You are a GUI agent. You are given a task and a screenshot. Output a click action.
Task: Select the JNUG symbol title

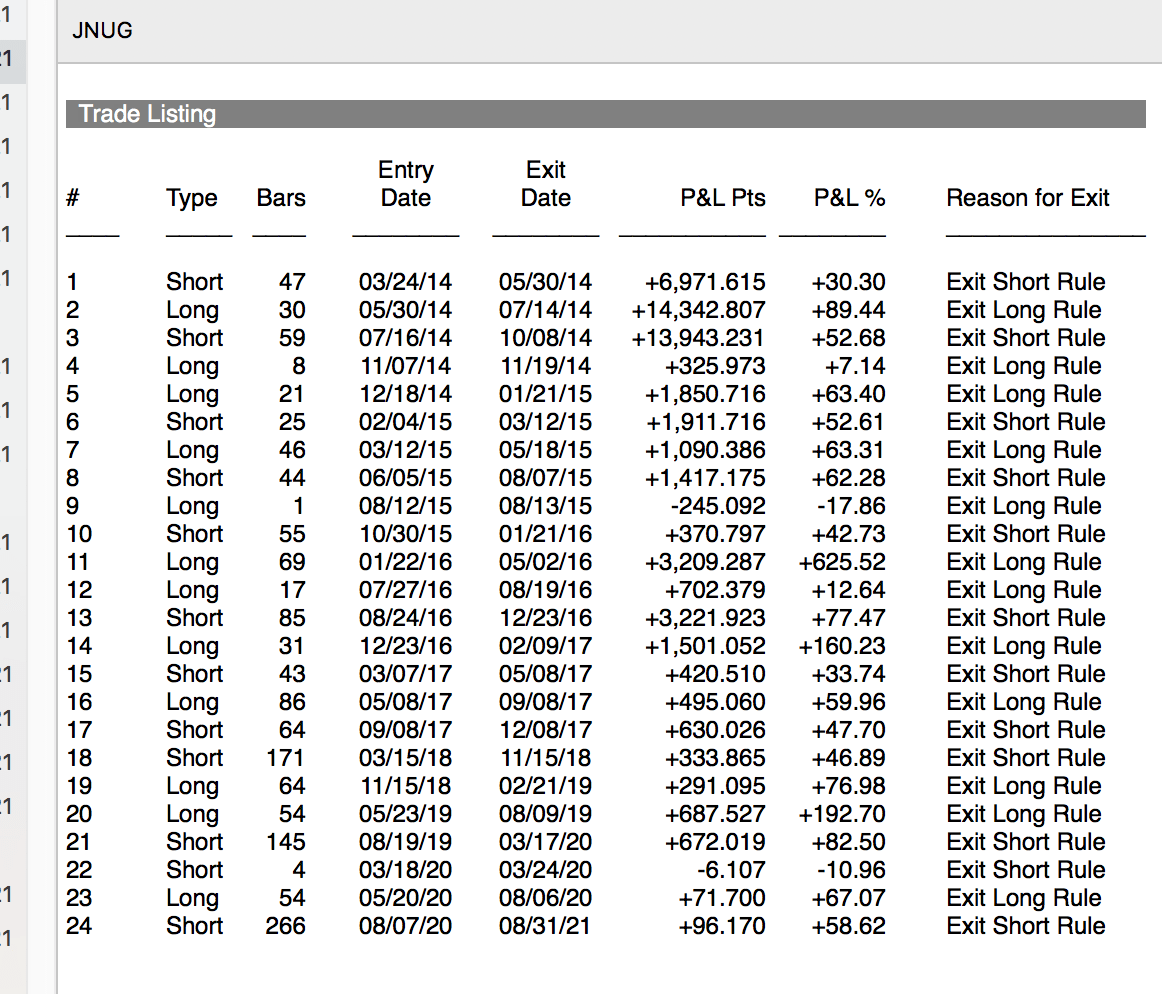coord(102,30)
